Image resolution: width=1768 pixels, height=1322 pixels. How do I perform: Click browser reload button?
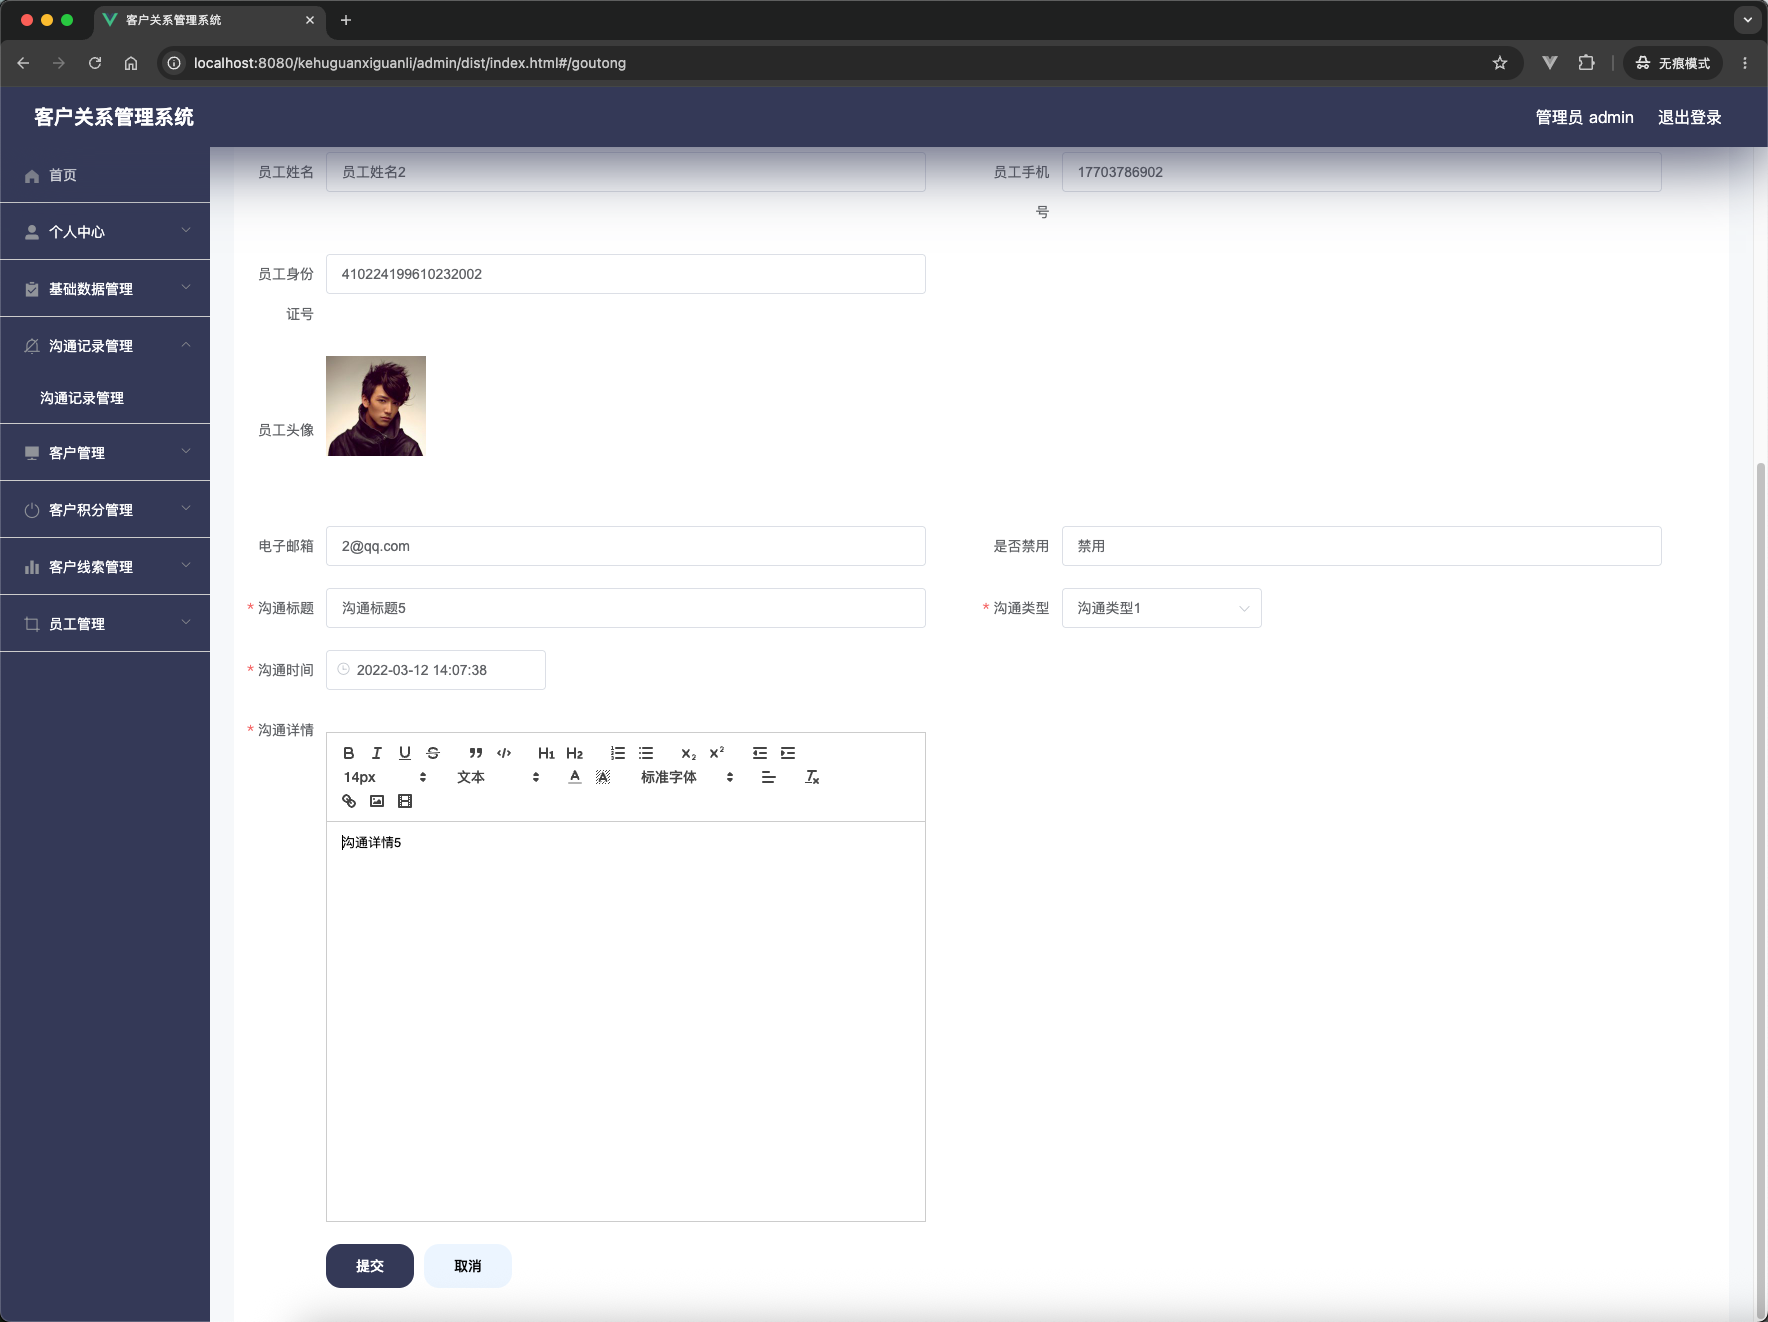[x=95, y=63]
